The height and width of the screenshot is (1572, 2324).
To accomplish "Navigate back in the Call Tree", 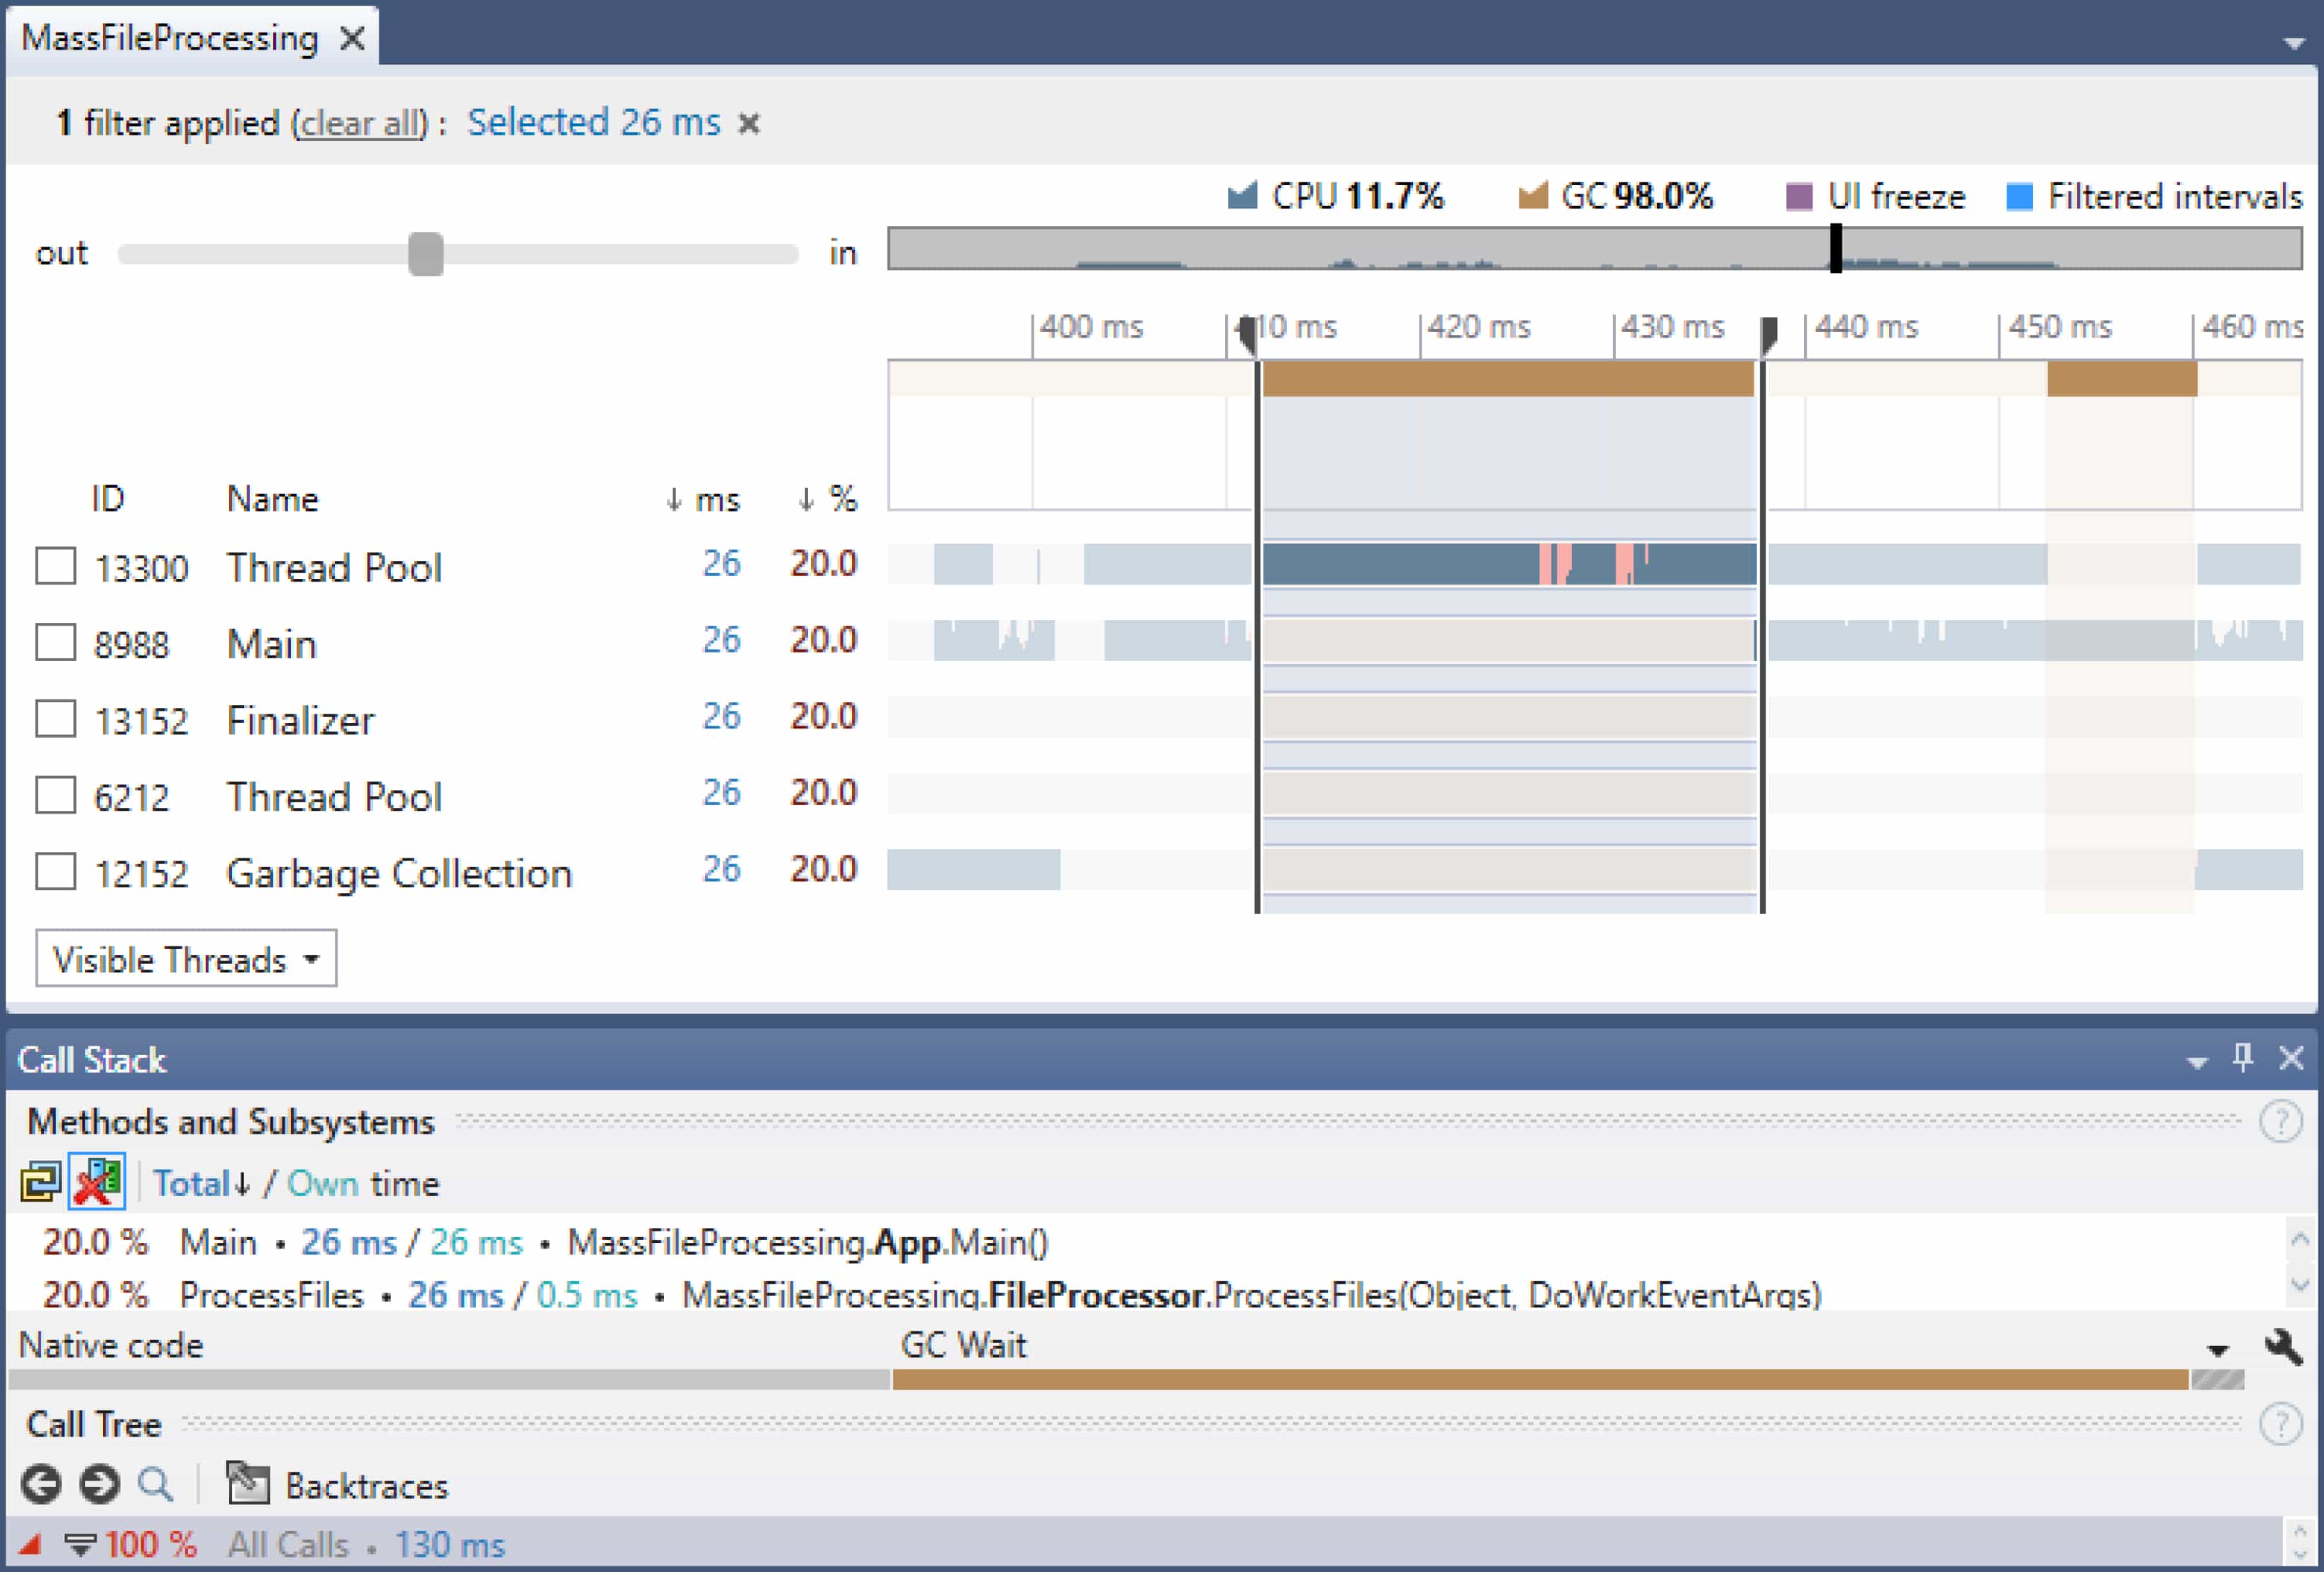I will point(41,1485).
